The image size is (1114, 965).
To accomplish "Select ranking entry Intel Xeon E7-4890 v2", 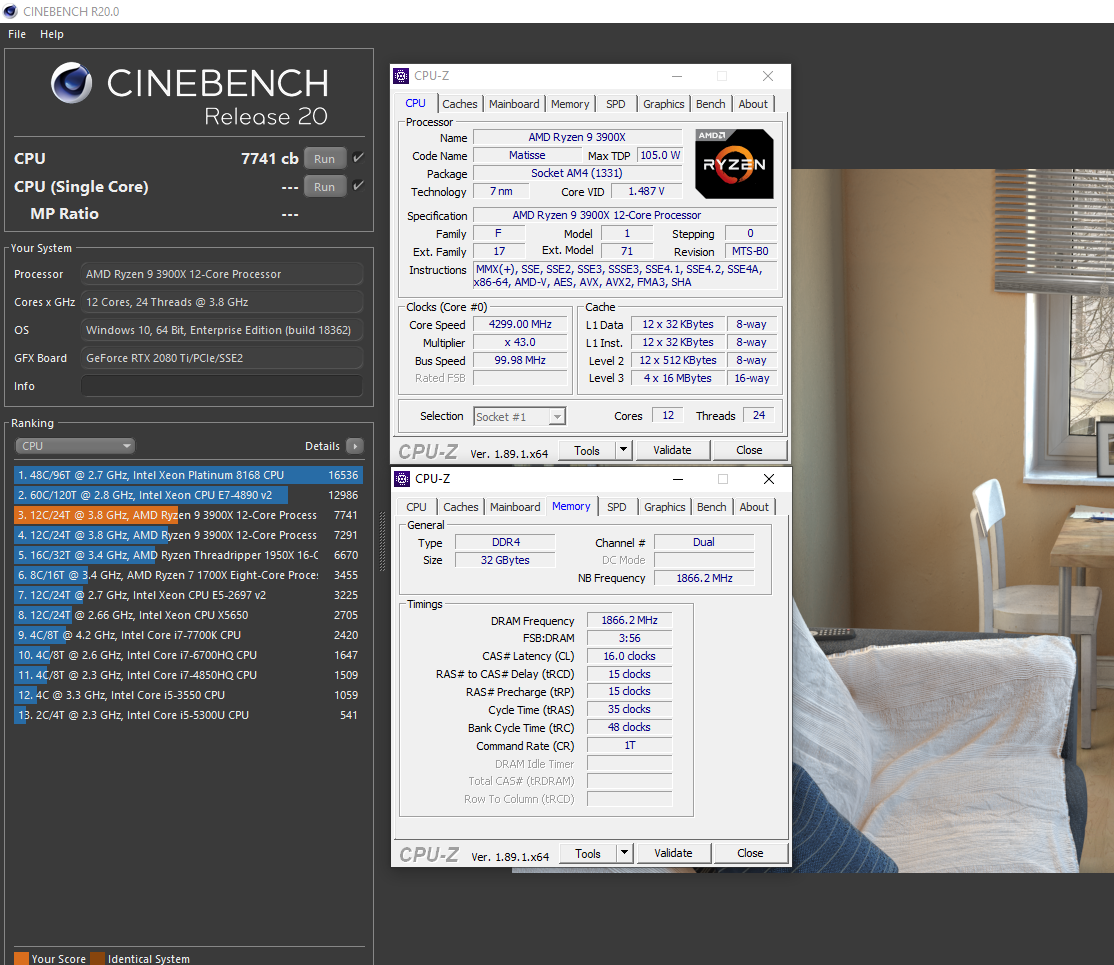I will [188, 495].
